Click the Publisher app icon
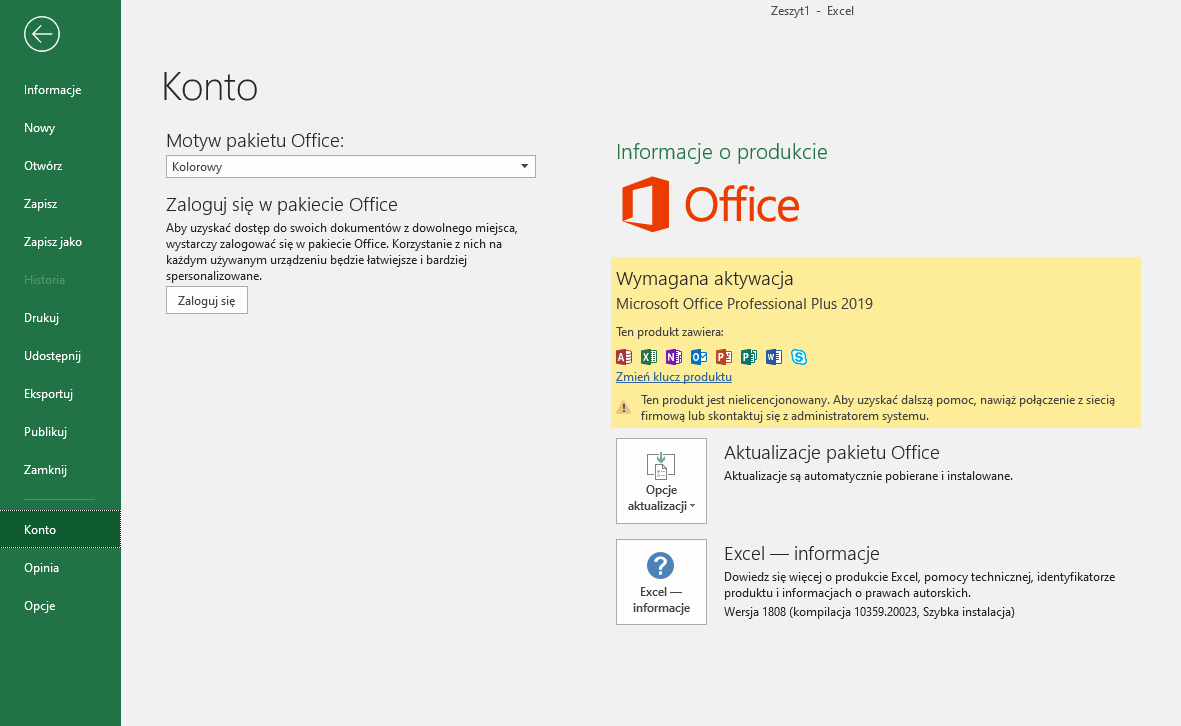 coord(749,357)
